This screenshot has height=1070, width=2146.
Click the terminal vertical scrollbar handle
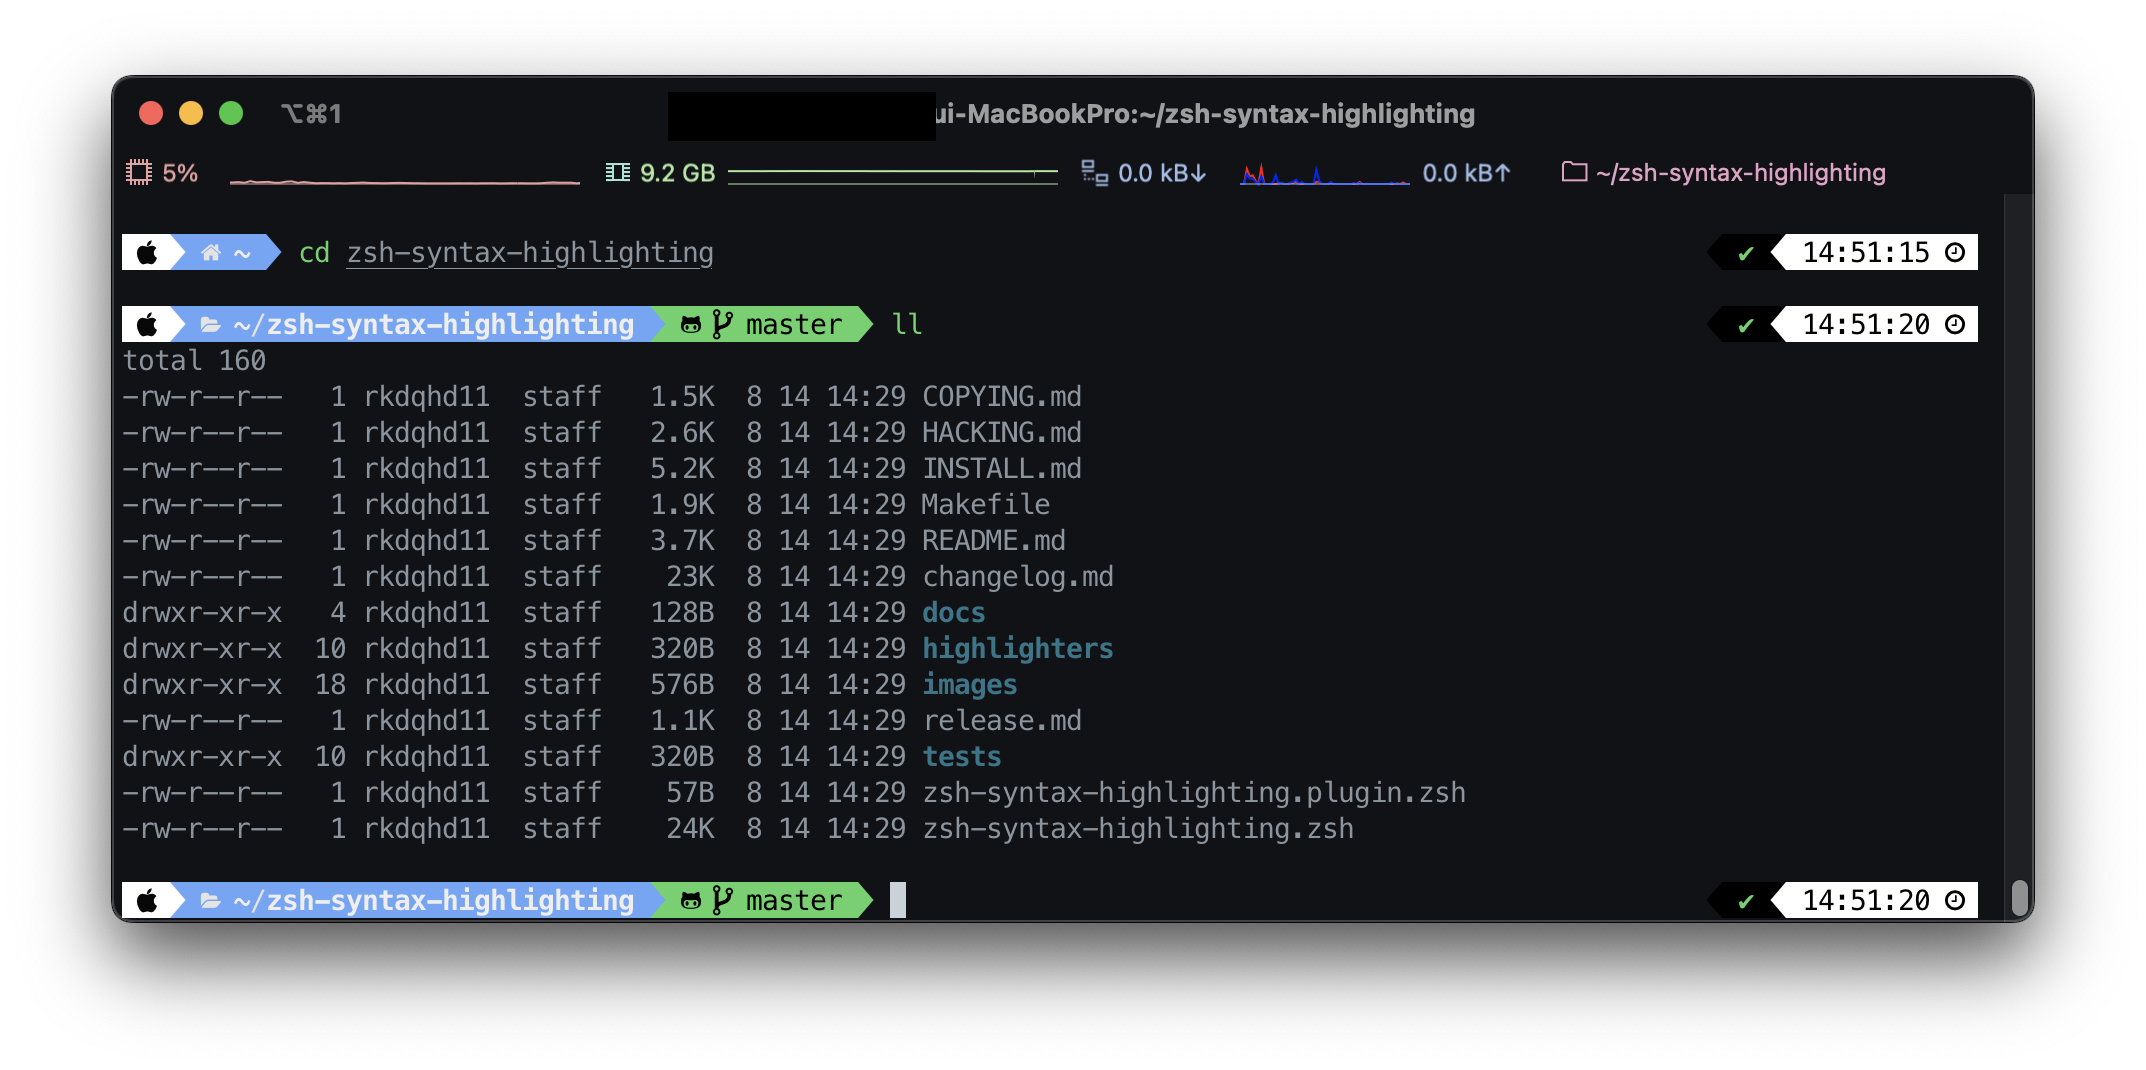coord(2019,898)
